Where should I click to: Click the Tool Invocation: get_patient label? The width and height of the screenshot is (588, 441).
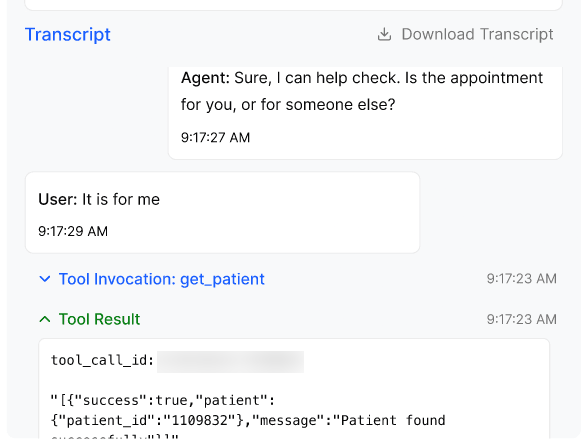click(x=162, y=279)
